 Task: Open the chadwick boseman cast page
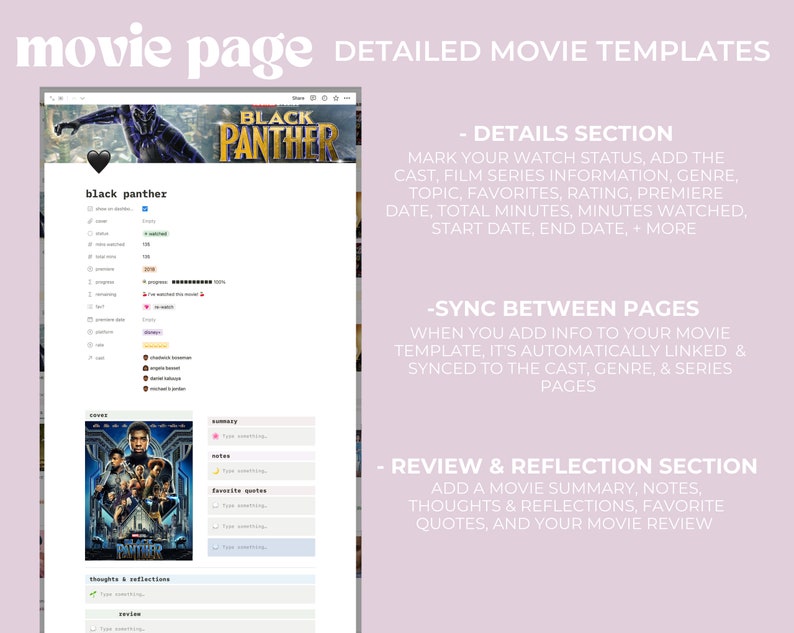167,358
